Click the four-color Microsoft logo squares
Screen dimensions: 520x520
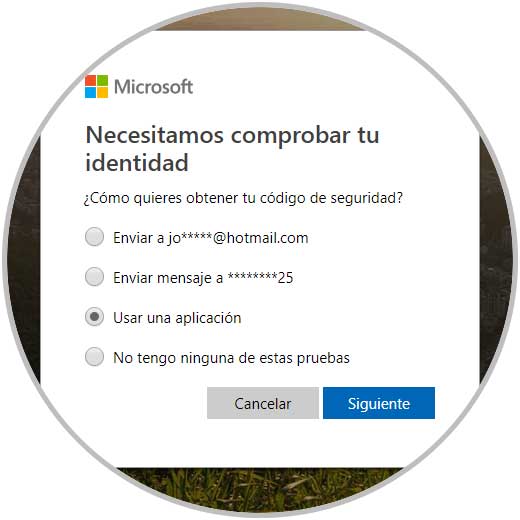(x=96, y=86)
